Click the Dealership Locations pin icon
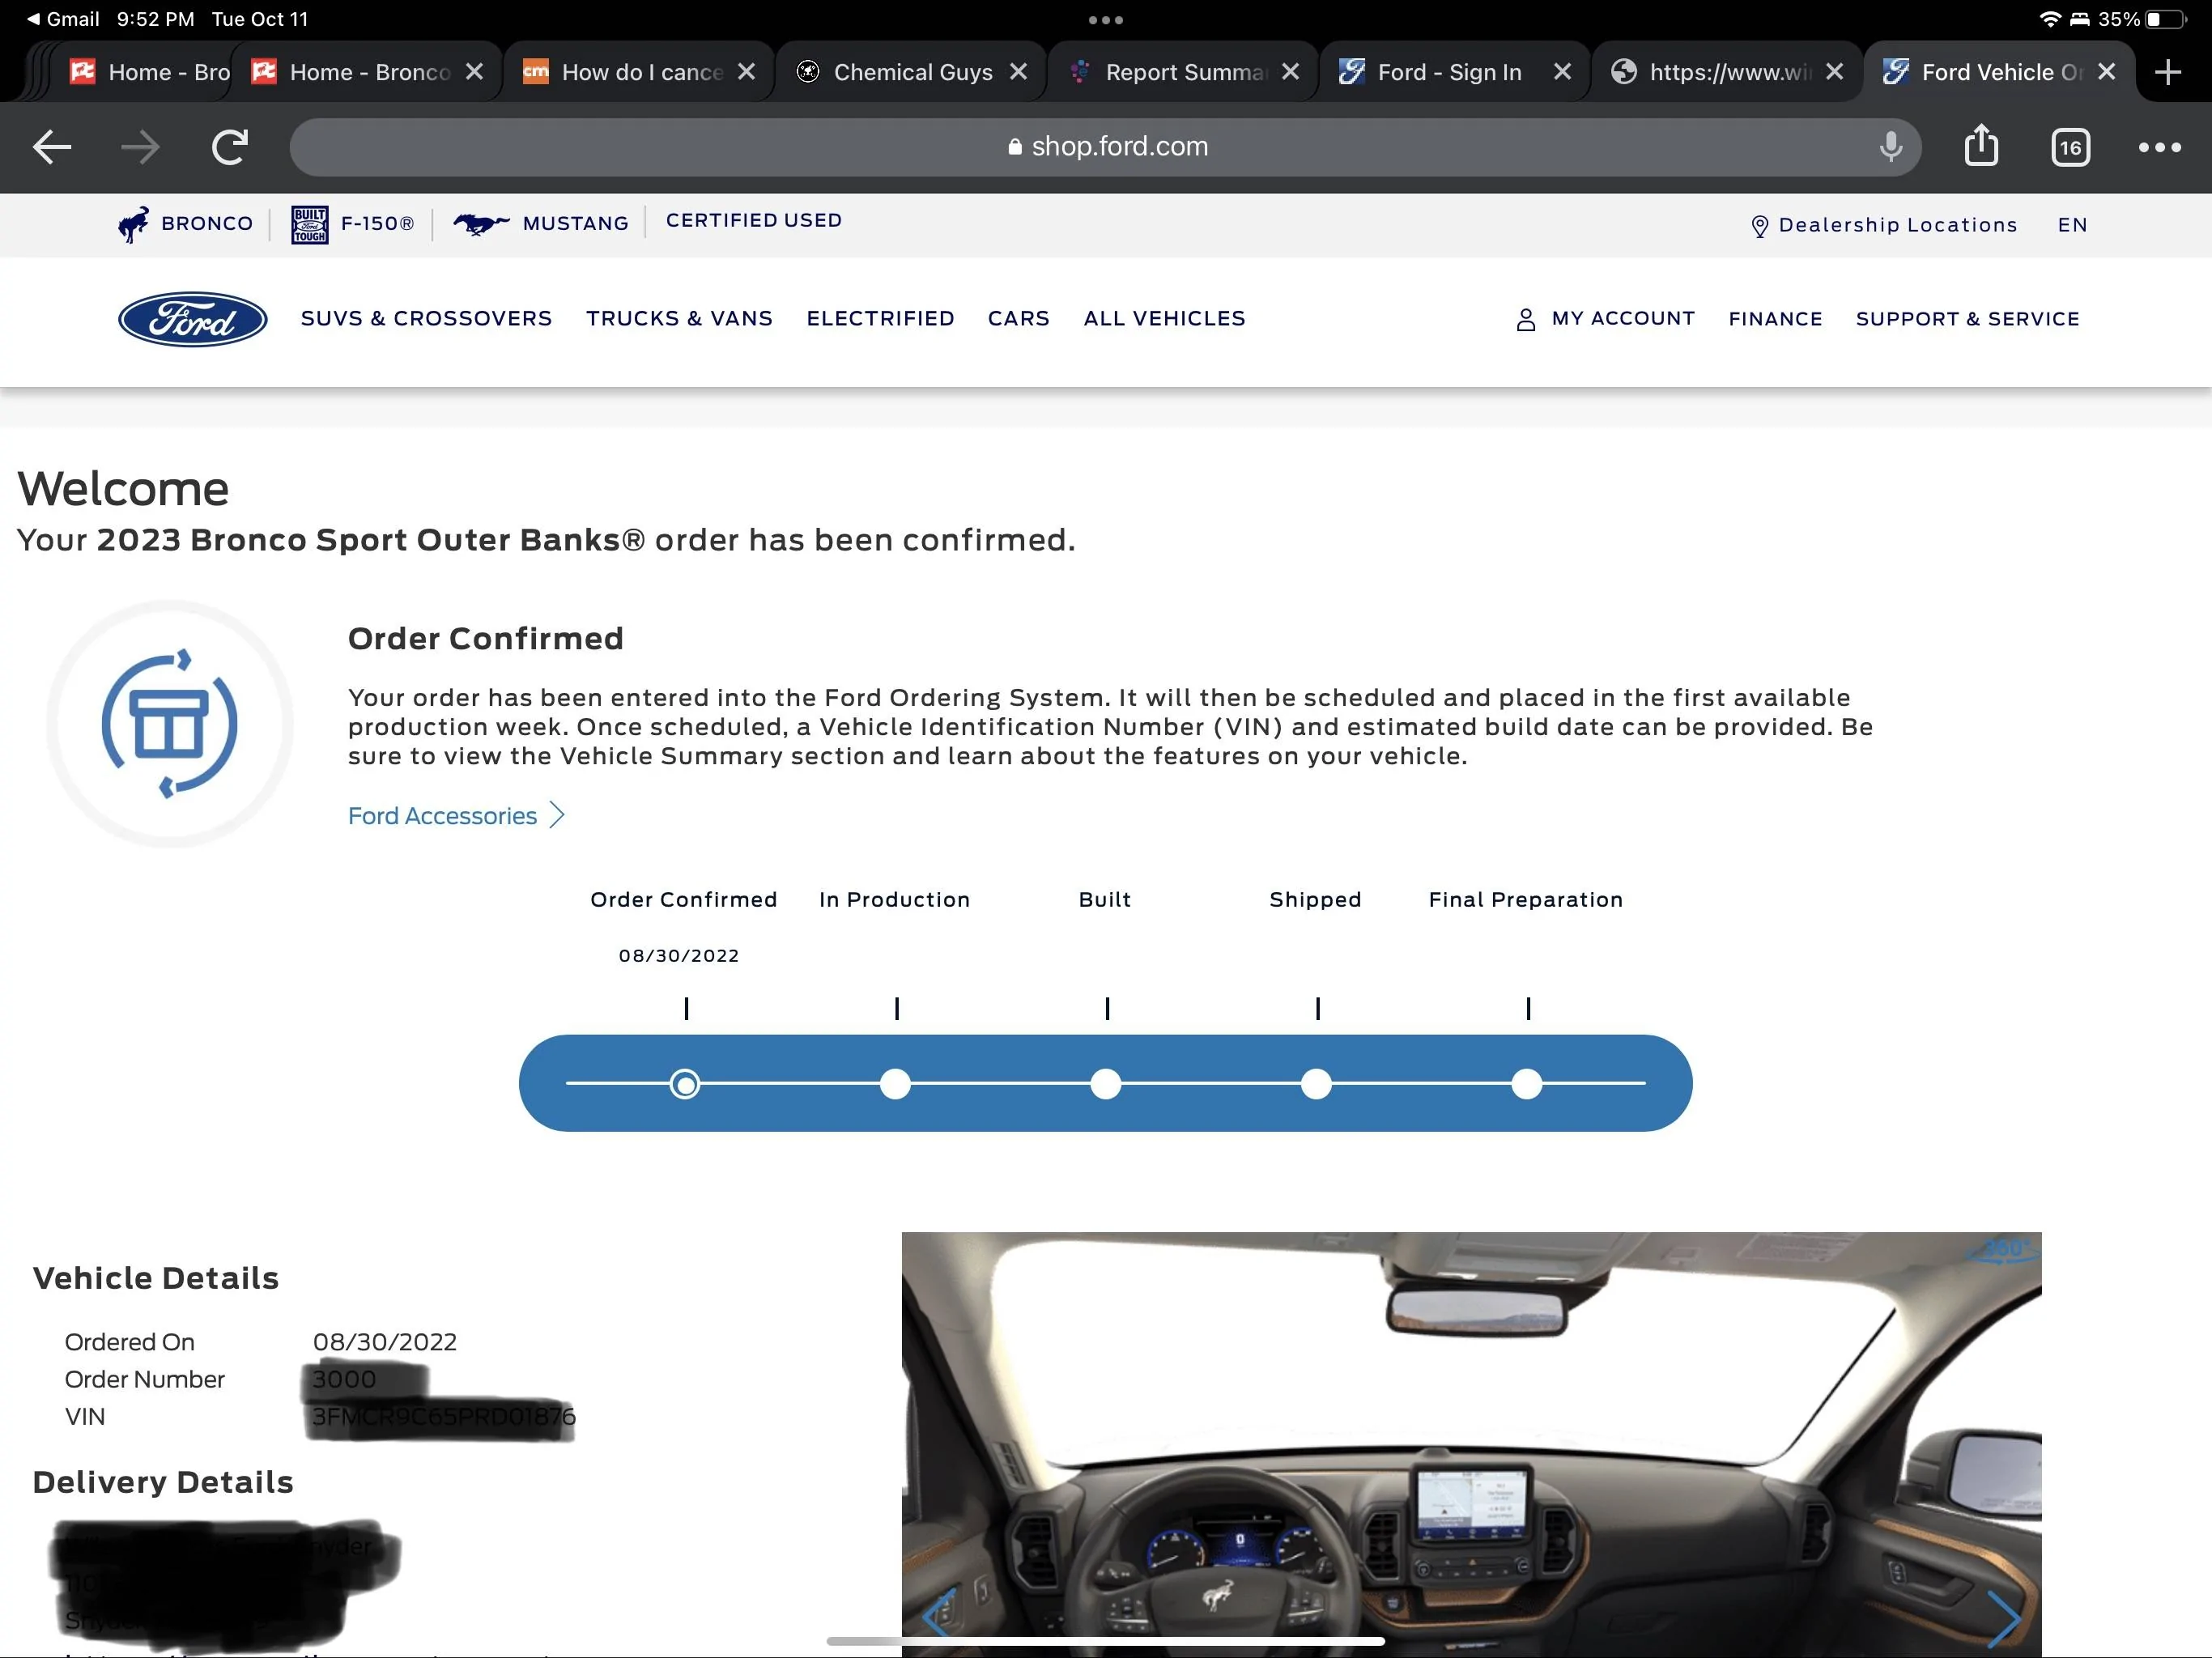The image size is (2212, 1658). 1760,225
